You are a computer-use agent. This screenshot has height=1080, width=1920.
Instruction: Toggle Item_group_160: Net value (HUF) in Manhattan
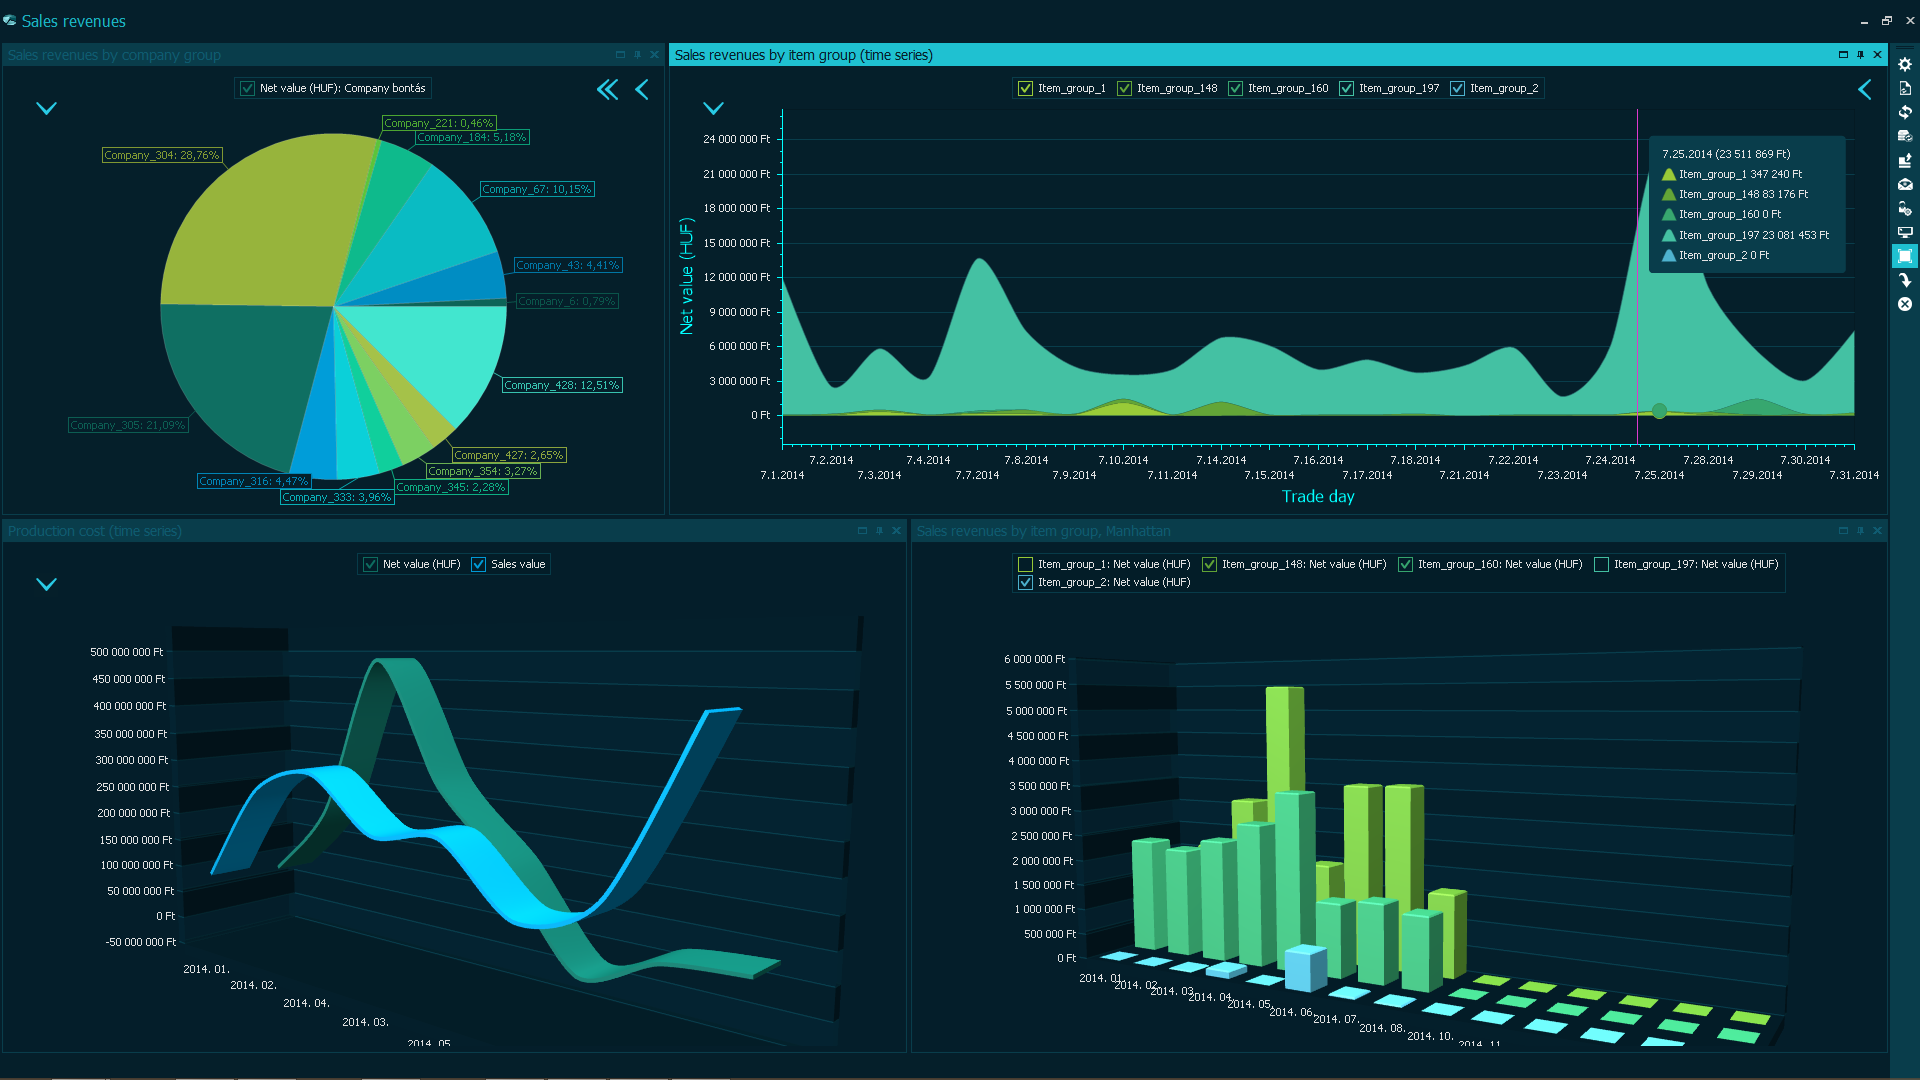pos(1405,565)
